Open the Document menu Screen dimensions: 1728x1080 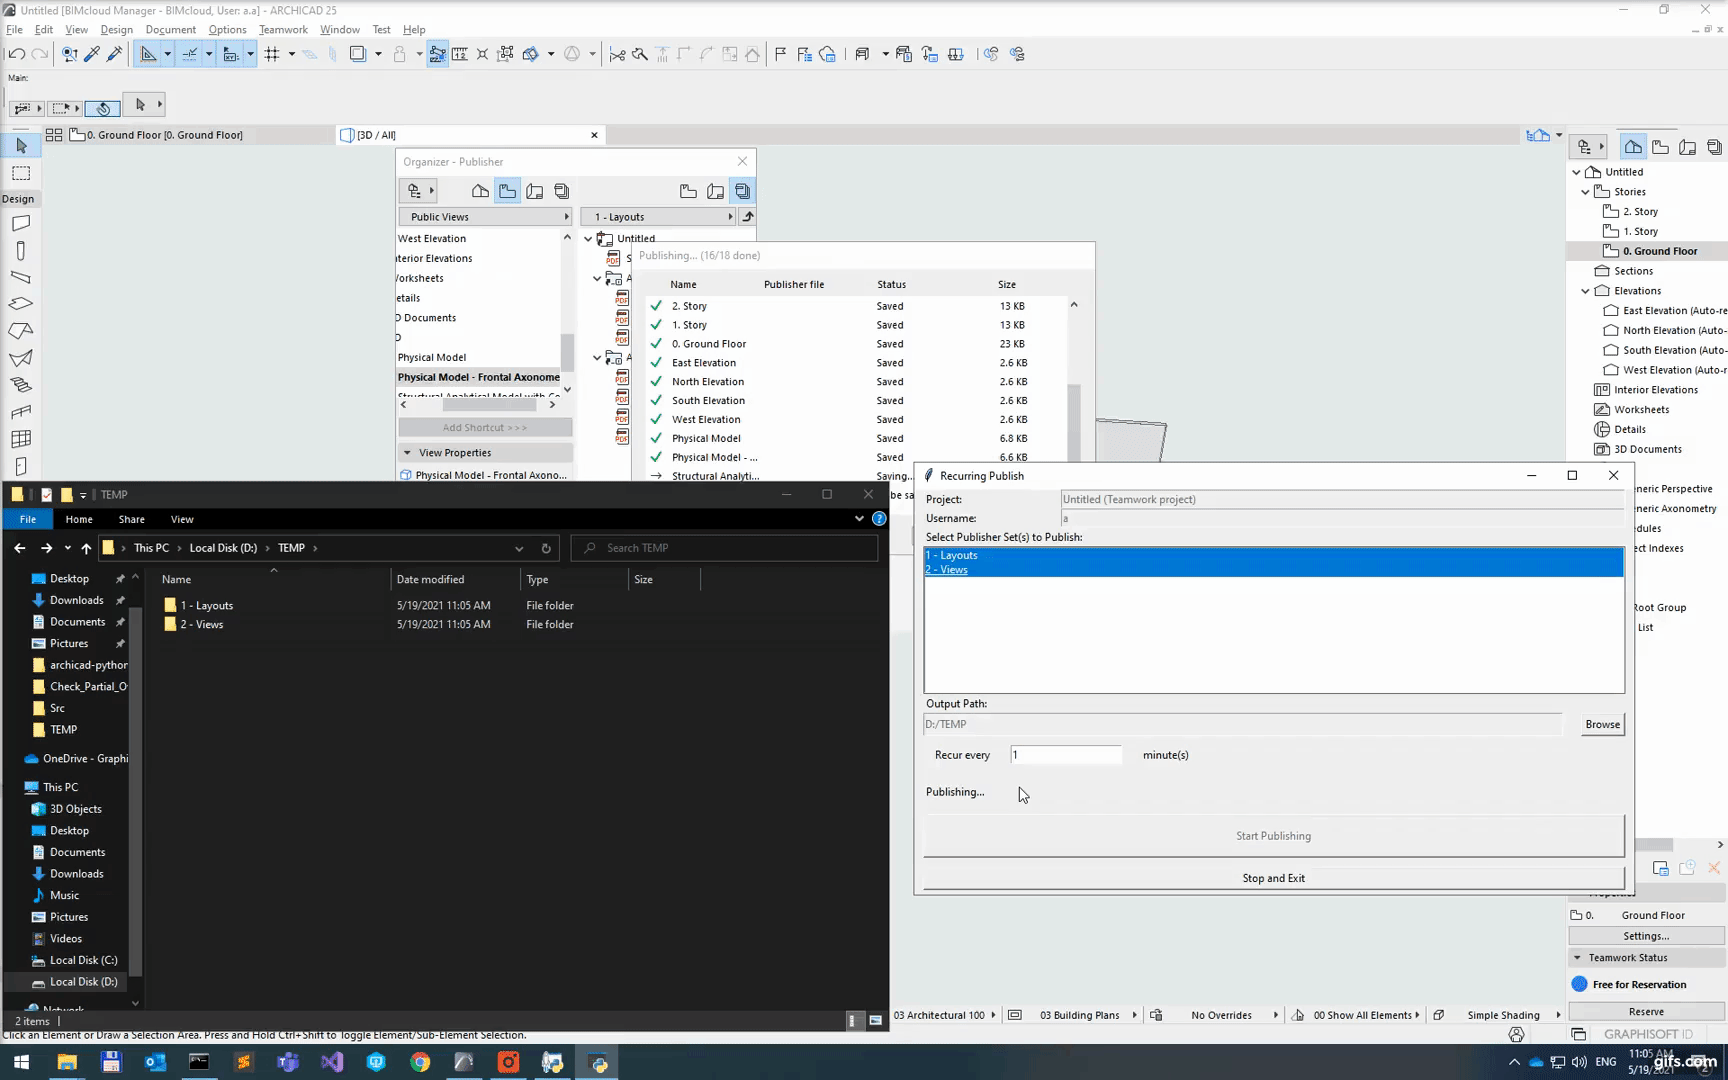coord(171,30)
